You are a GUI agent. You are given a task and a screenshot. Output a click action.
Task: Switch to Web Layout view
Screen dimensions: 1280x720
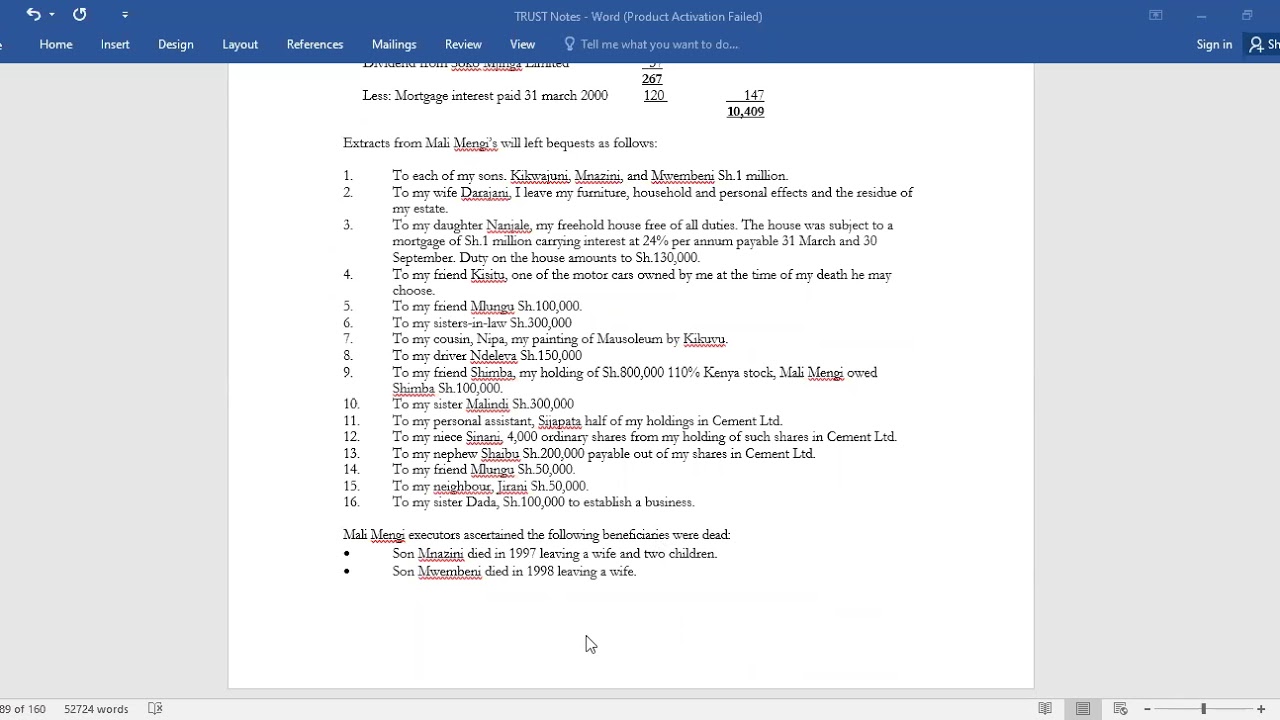1121,709
